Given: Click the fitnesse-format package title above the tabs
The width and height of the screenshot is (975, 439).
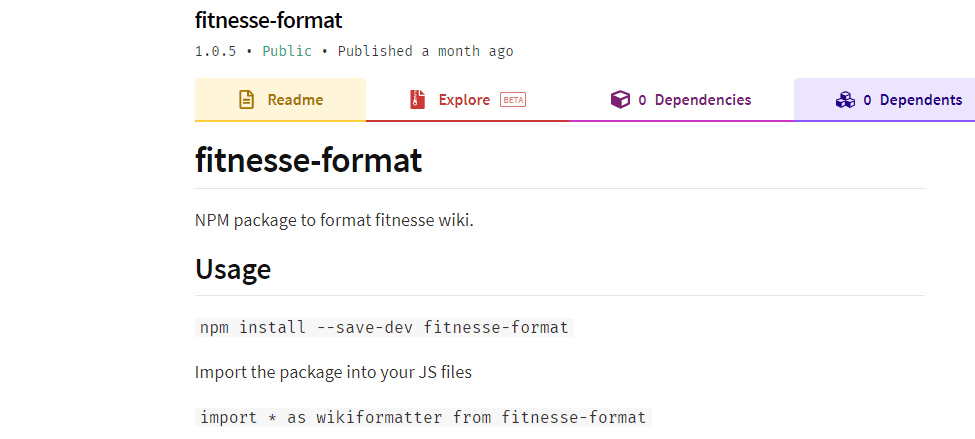Looking at the screenshot, I should coord(269,20).
